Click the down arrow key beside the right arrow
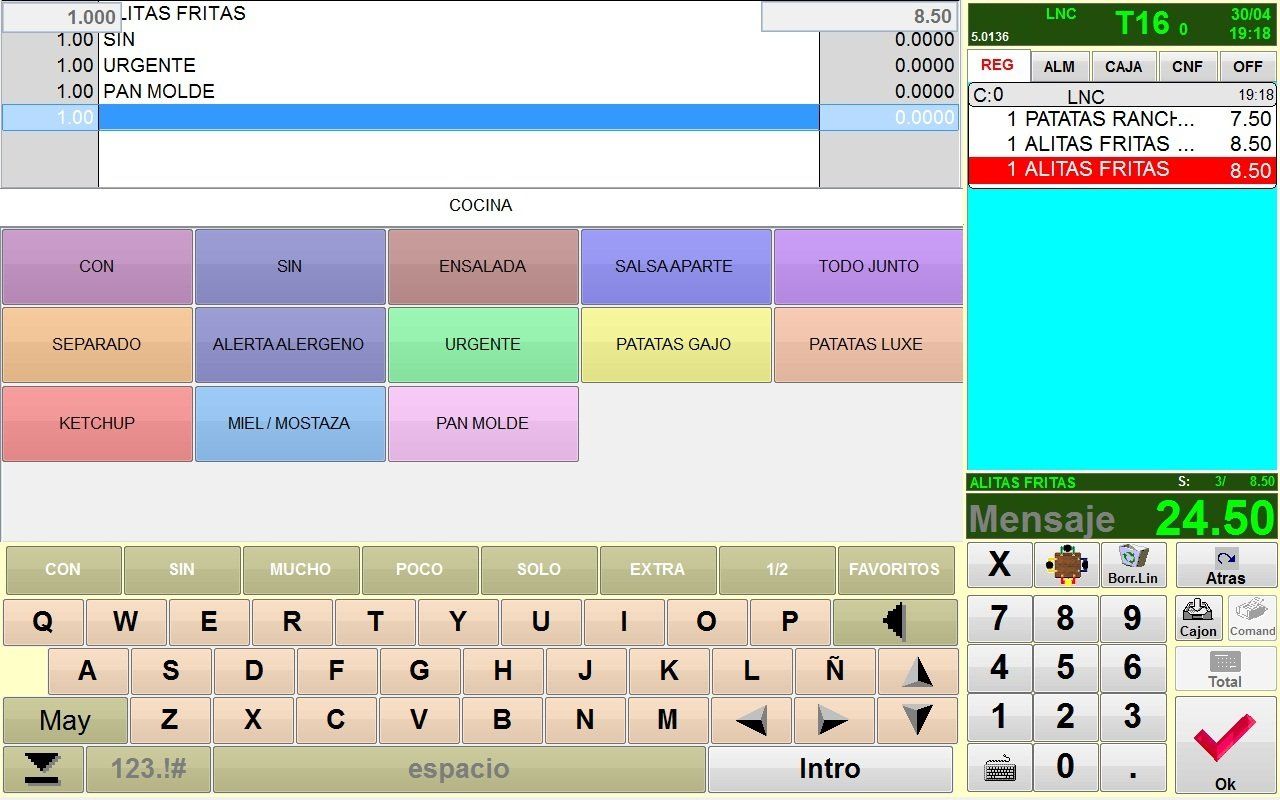Image resolution: width=1280 pixels, height=800 pixels. pos(917,720)
